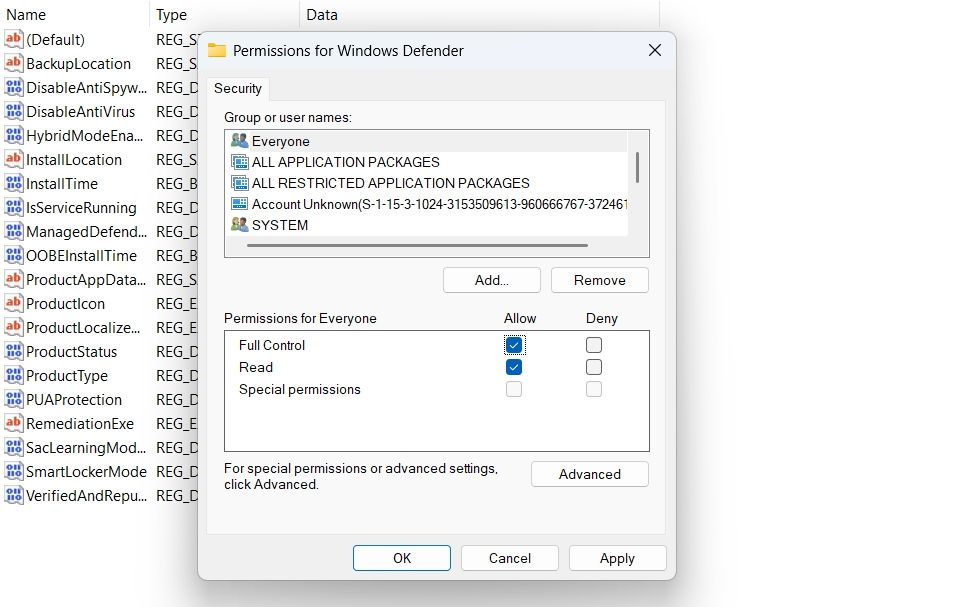Select the InstallLocation value name
This screenshot has height=607, width=954.
coord(74,160)
